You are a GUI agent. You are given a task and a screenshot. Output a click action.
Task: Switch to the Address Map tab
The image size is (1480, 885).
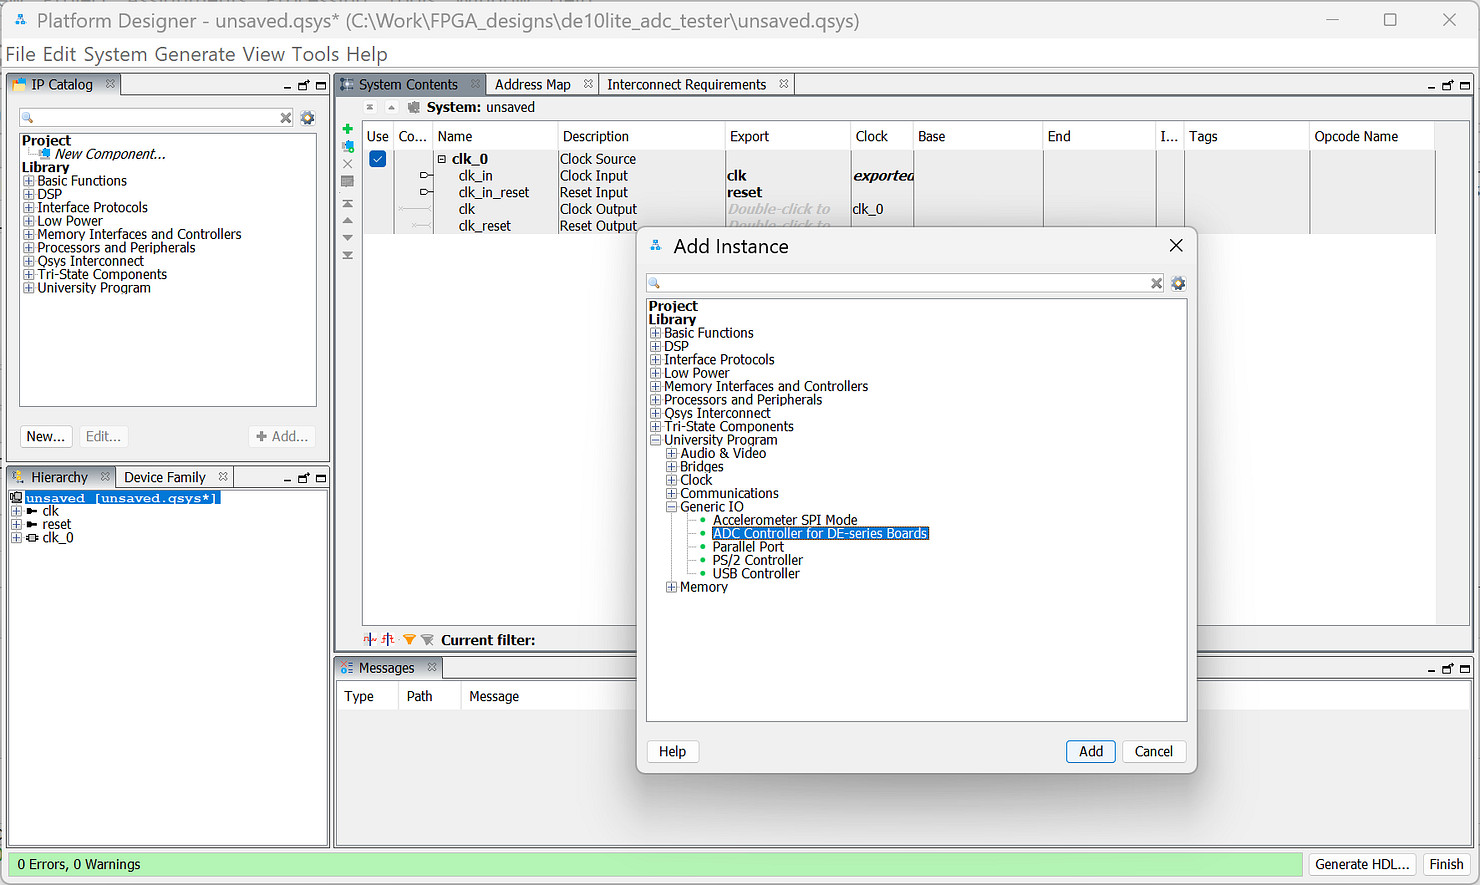click(x=532, y=85)
